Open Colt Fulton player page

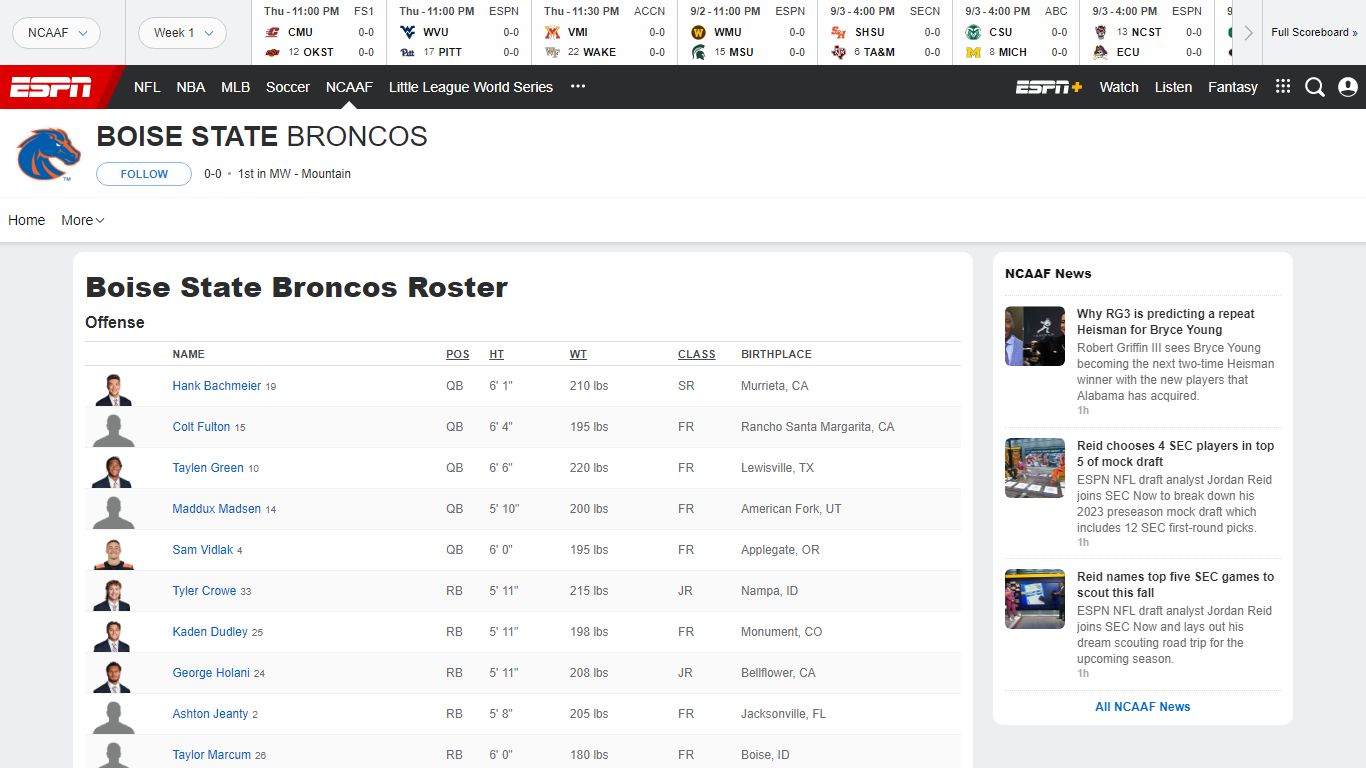pos(201,427)
